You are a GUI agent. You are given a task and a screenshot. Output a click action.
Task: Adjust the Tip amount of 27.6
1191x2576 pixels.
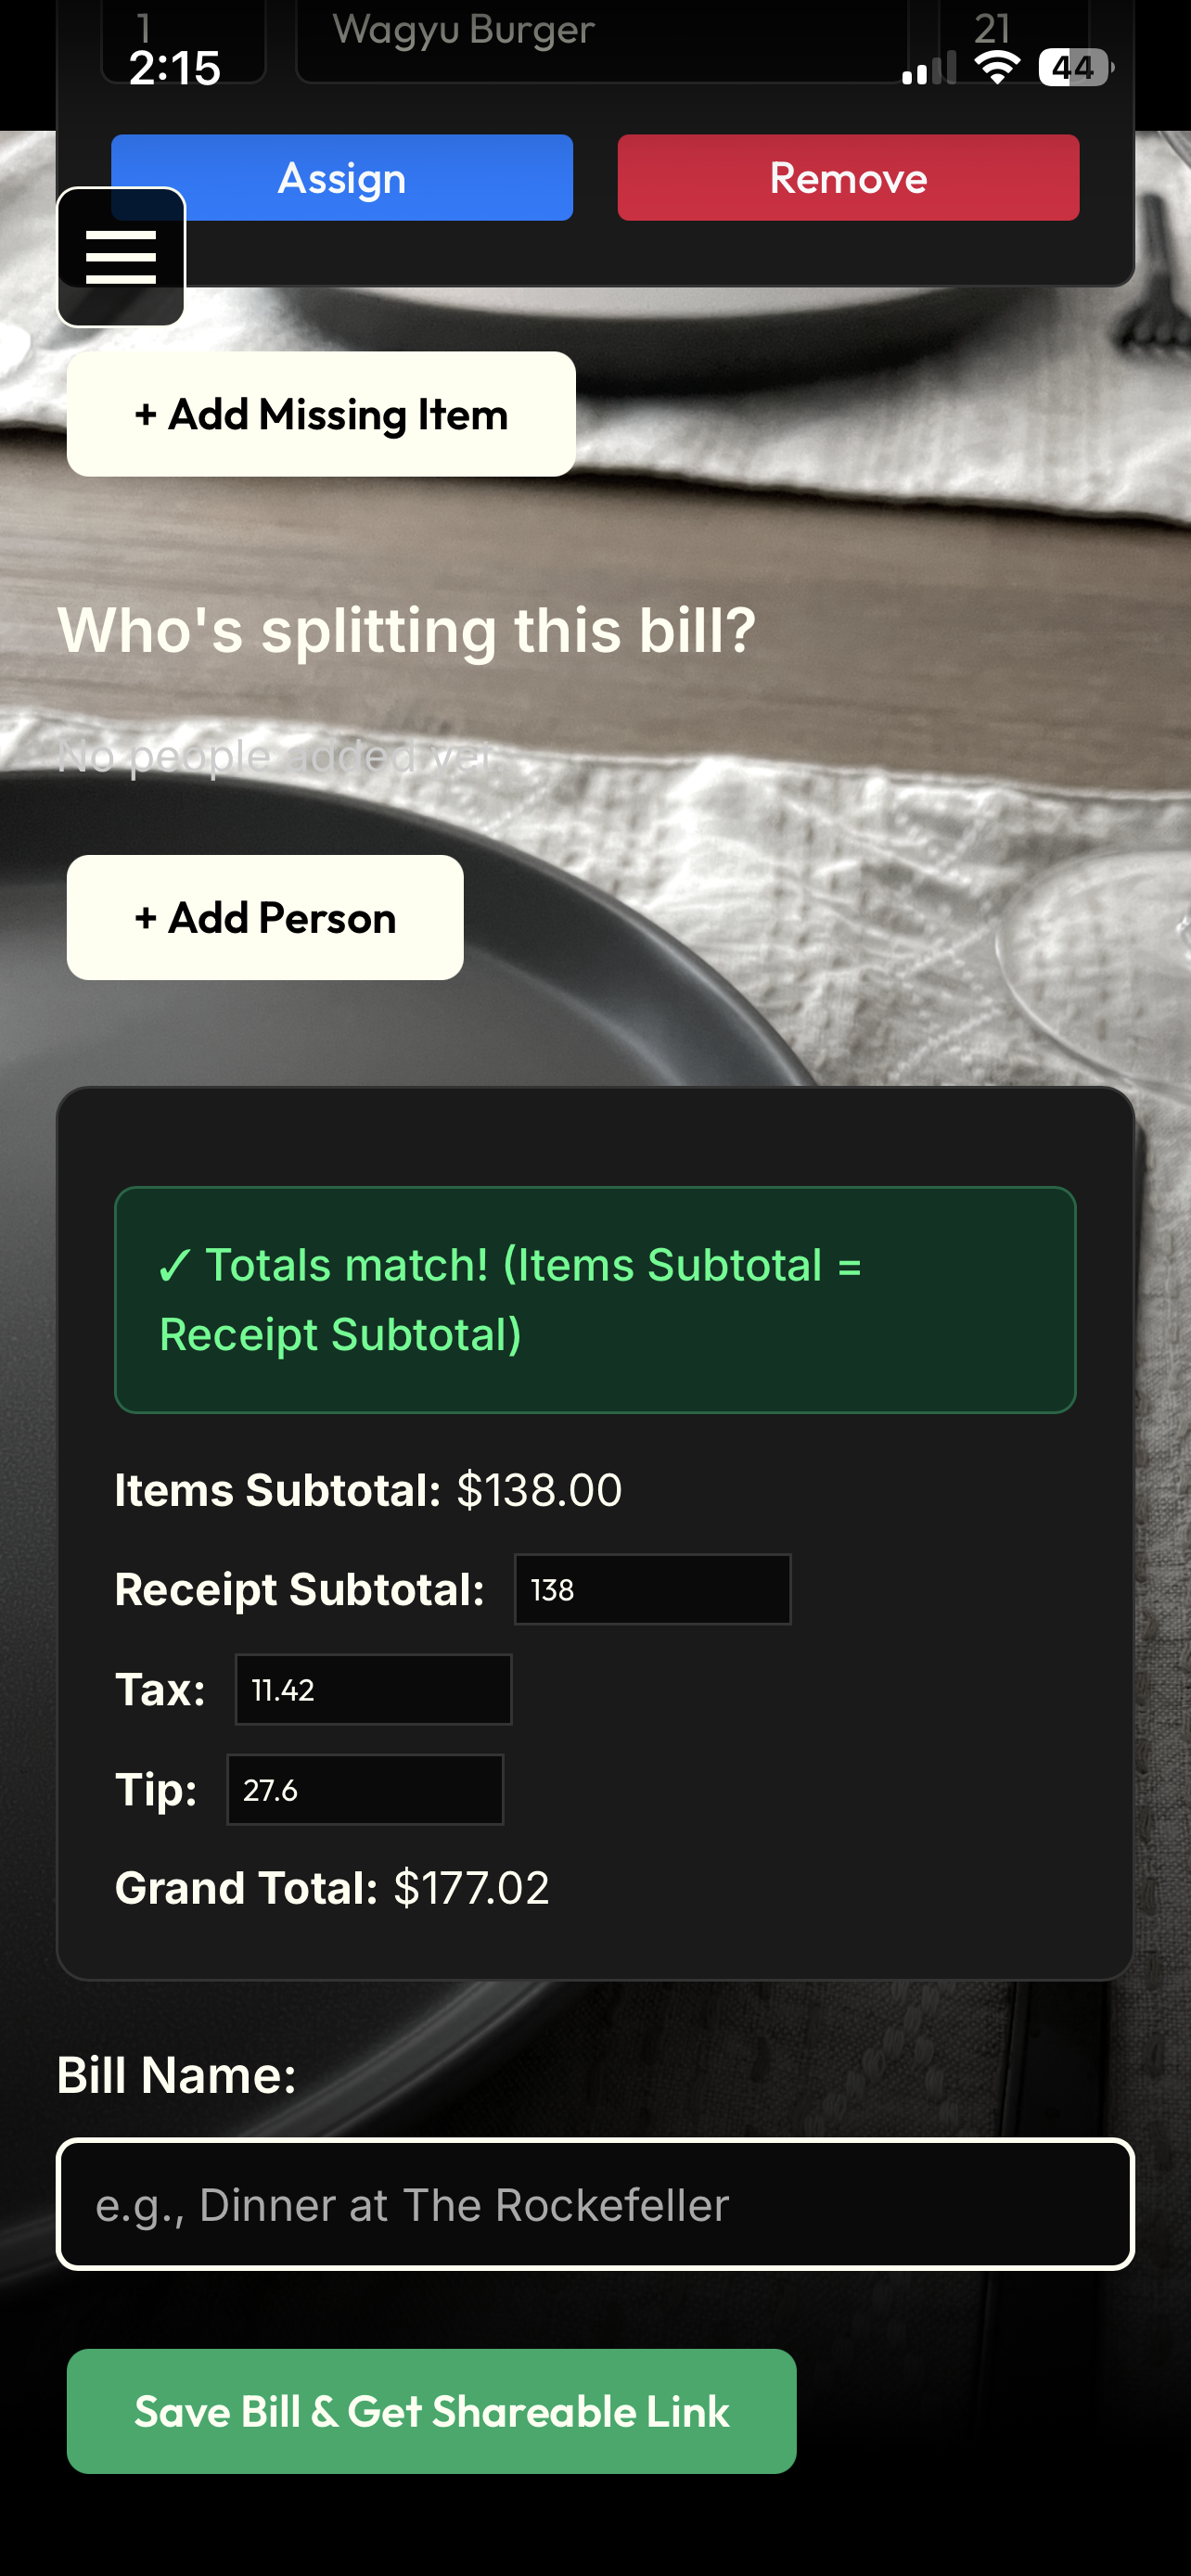(365, 1790)
